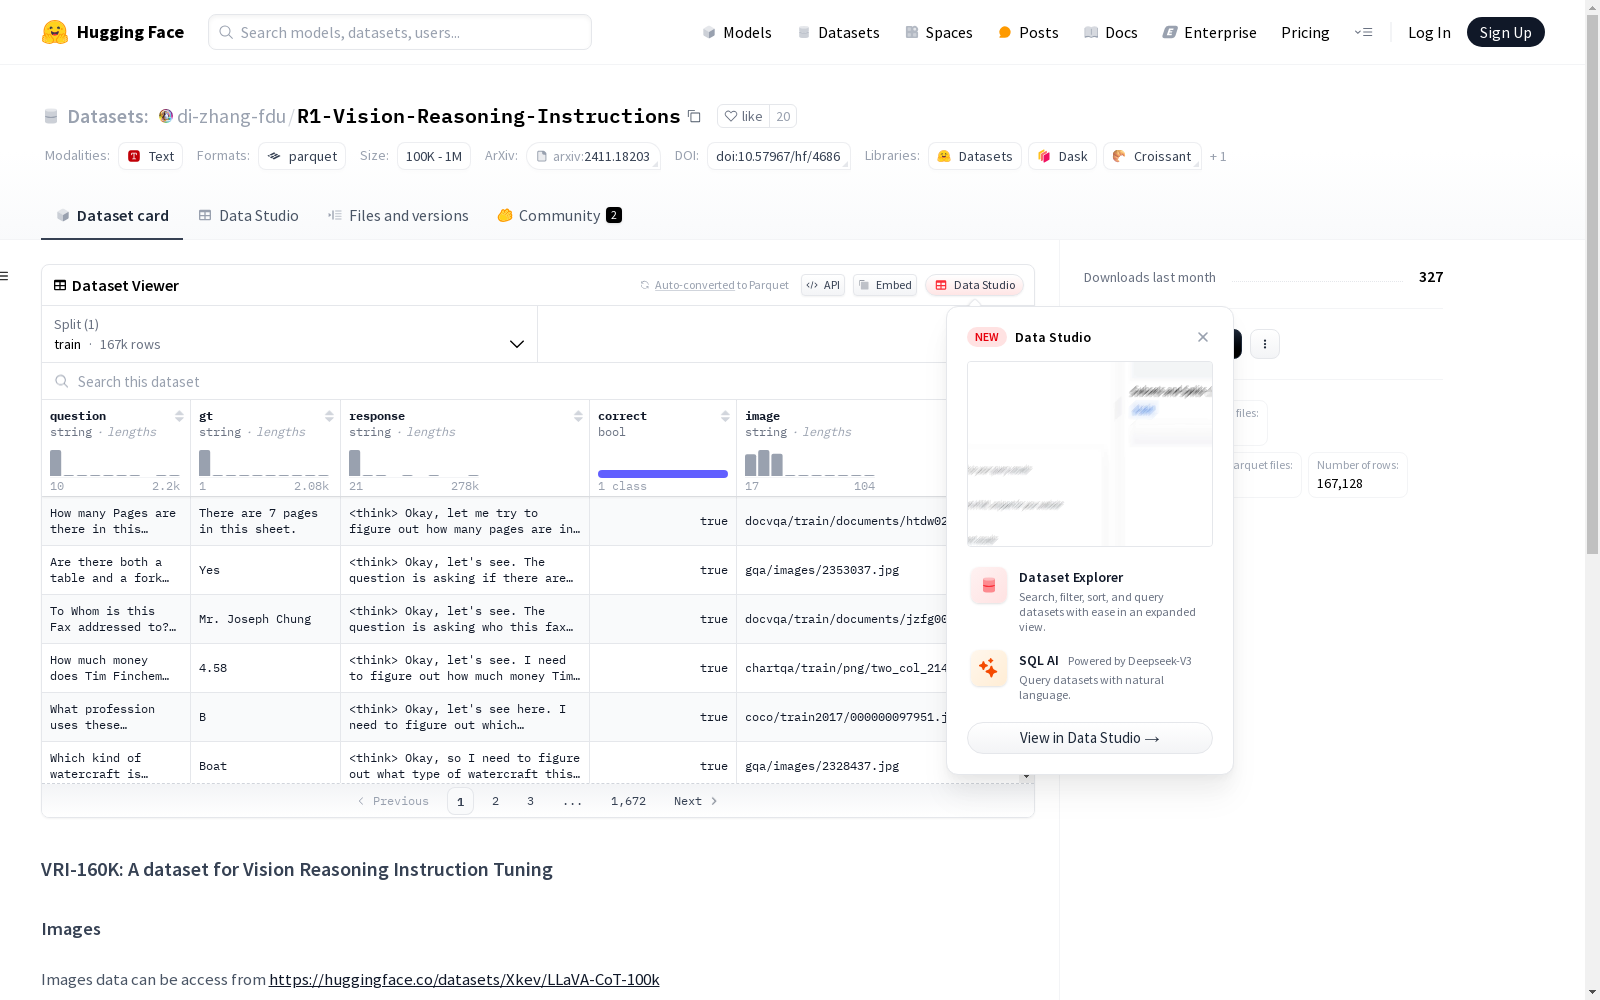Open the DOI tag dropdown

(x=778, y=156)
